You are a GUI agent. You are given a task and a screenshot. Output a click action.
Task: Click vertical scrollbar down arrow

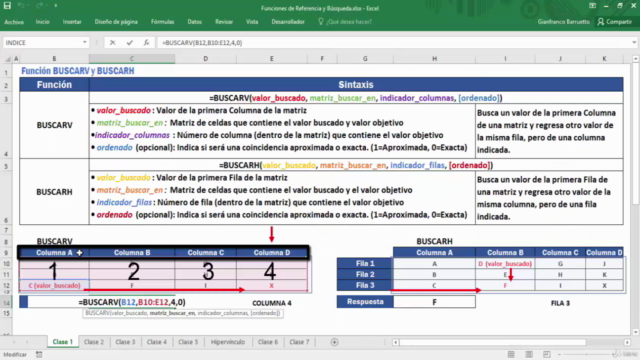coord(636,332)
